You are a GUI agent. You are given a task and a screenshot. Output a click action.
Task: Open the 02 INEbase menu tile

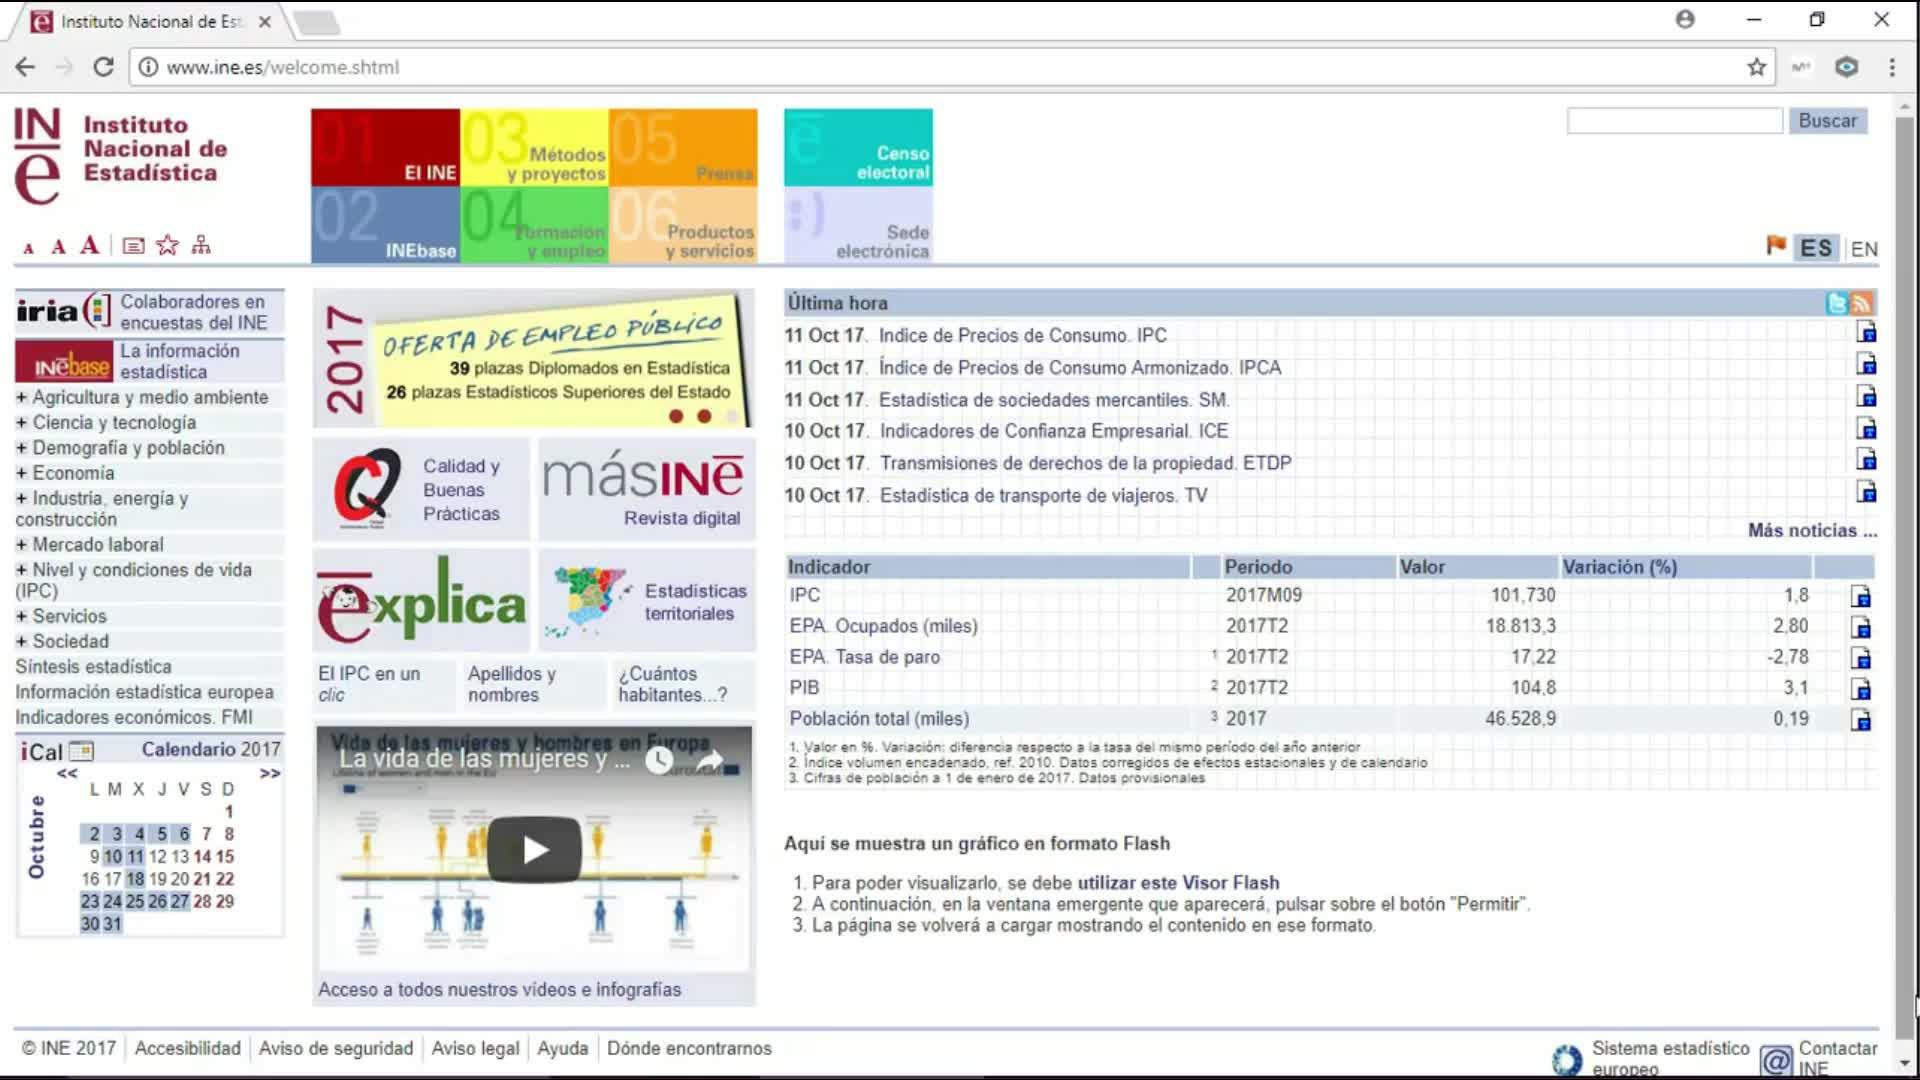(385, 225)
